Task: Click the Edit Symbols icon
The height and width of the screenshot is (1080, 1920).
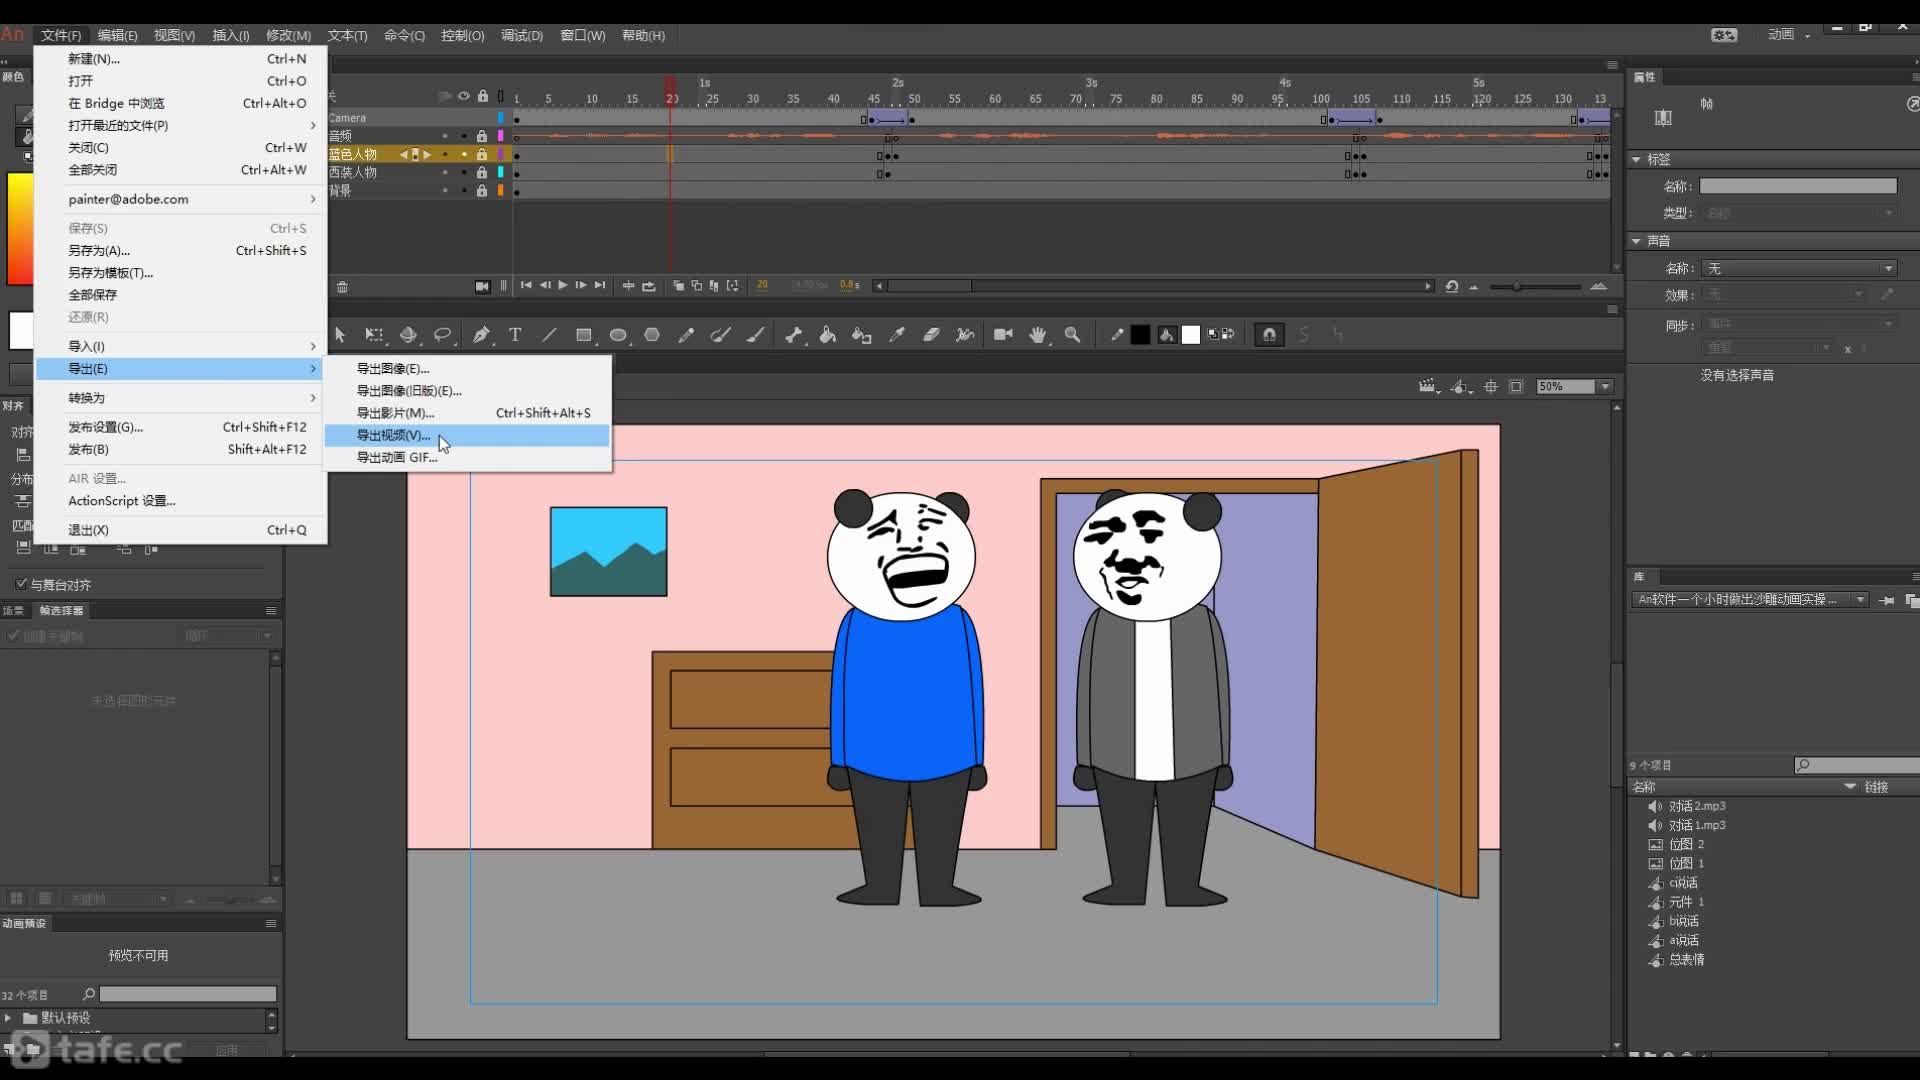Action: click(1461, 387)
